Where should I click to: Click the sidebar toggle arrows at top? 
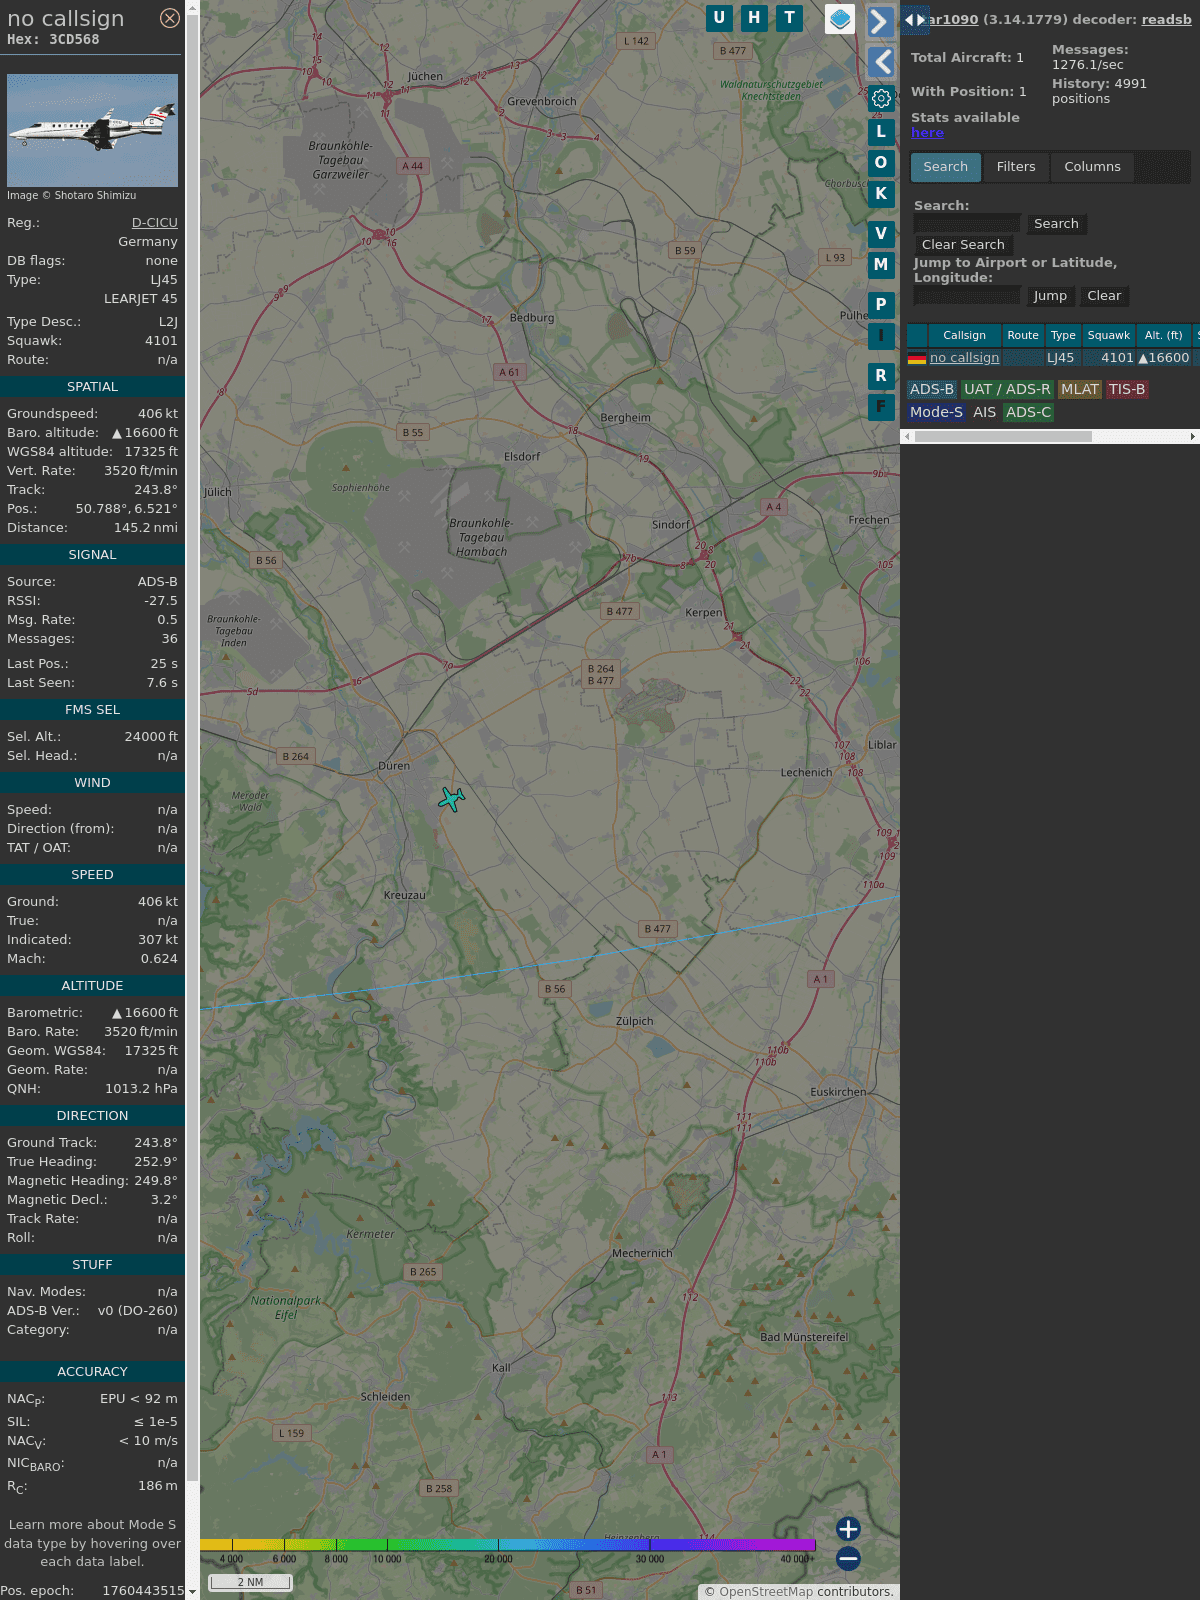915,19
